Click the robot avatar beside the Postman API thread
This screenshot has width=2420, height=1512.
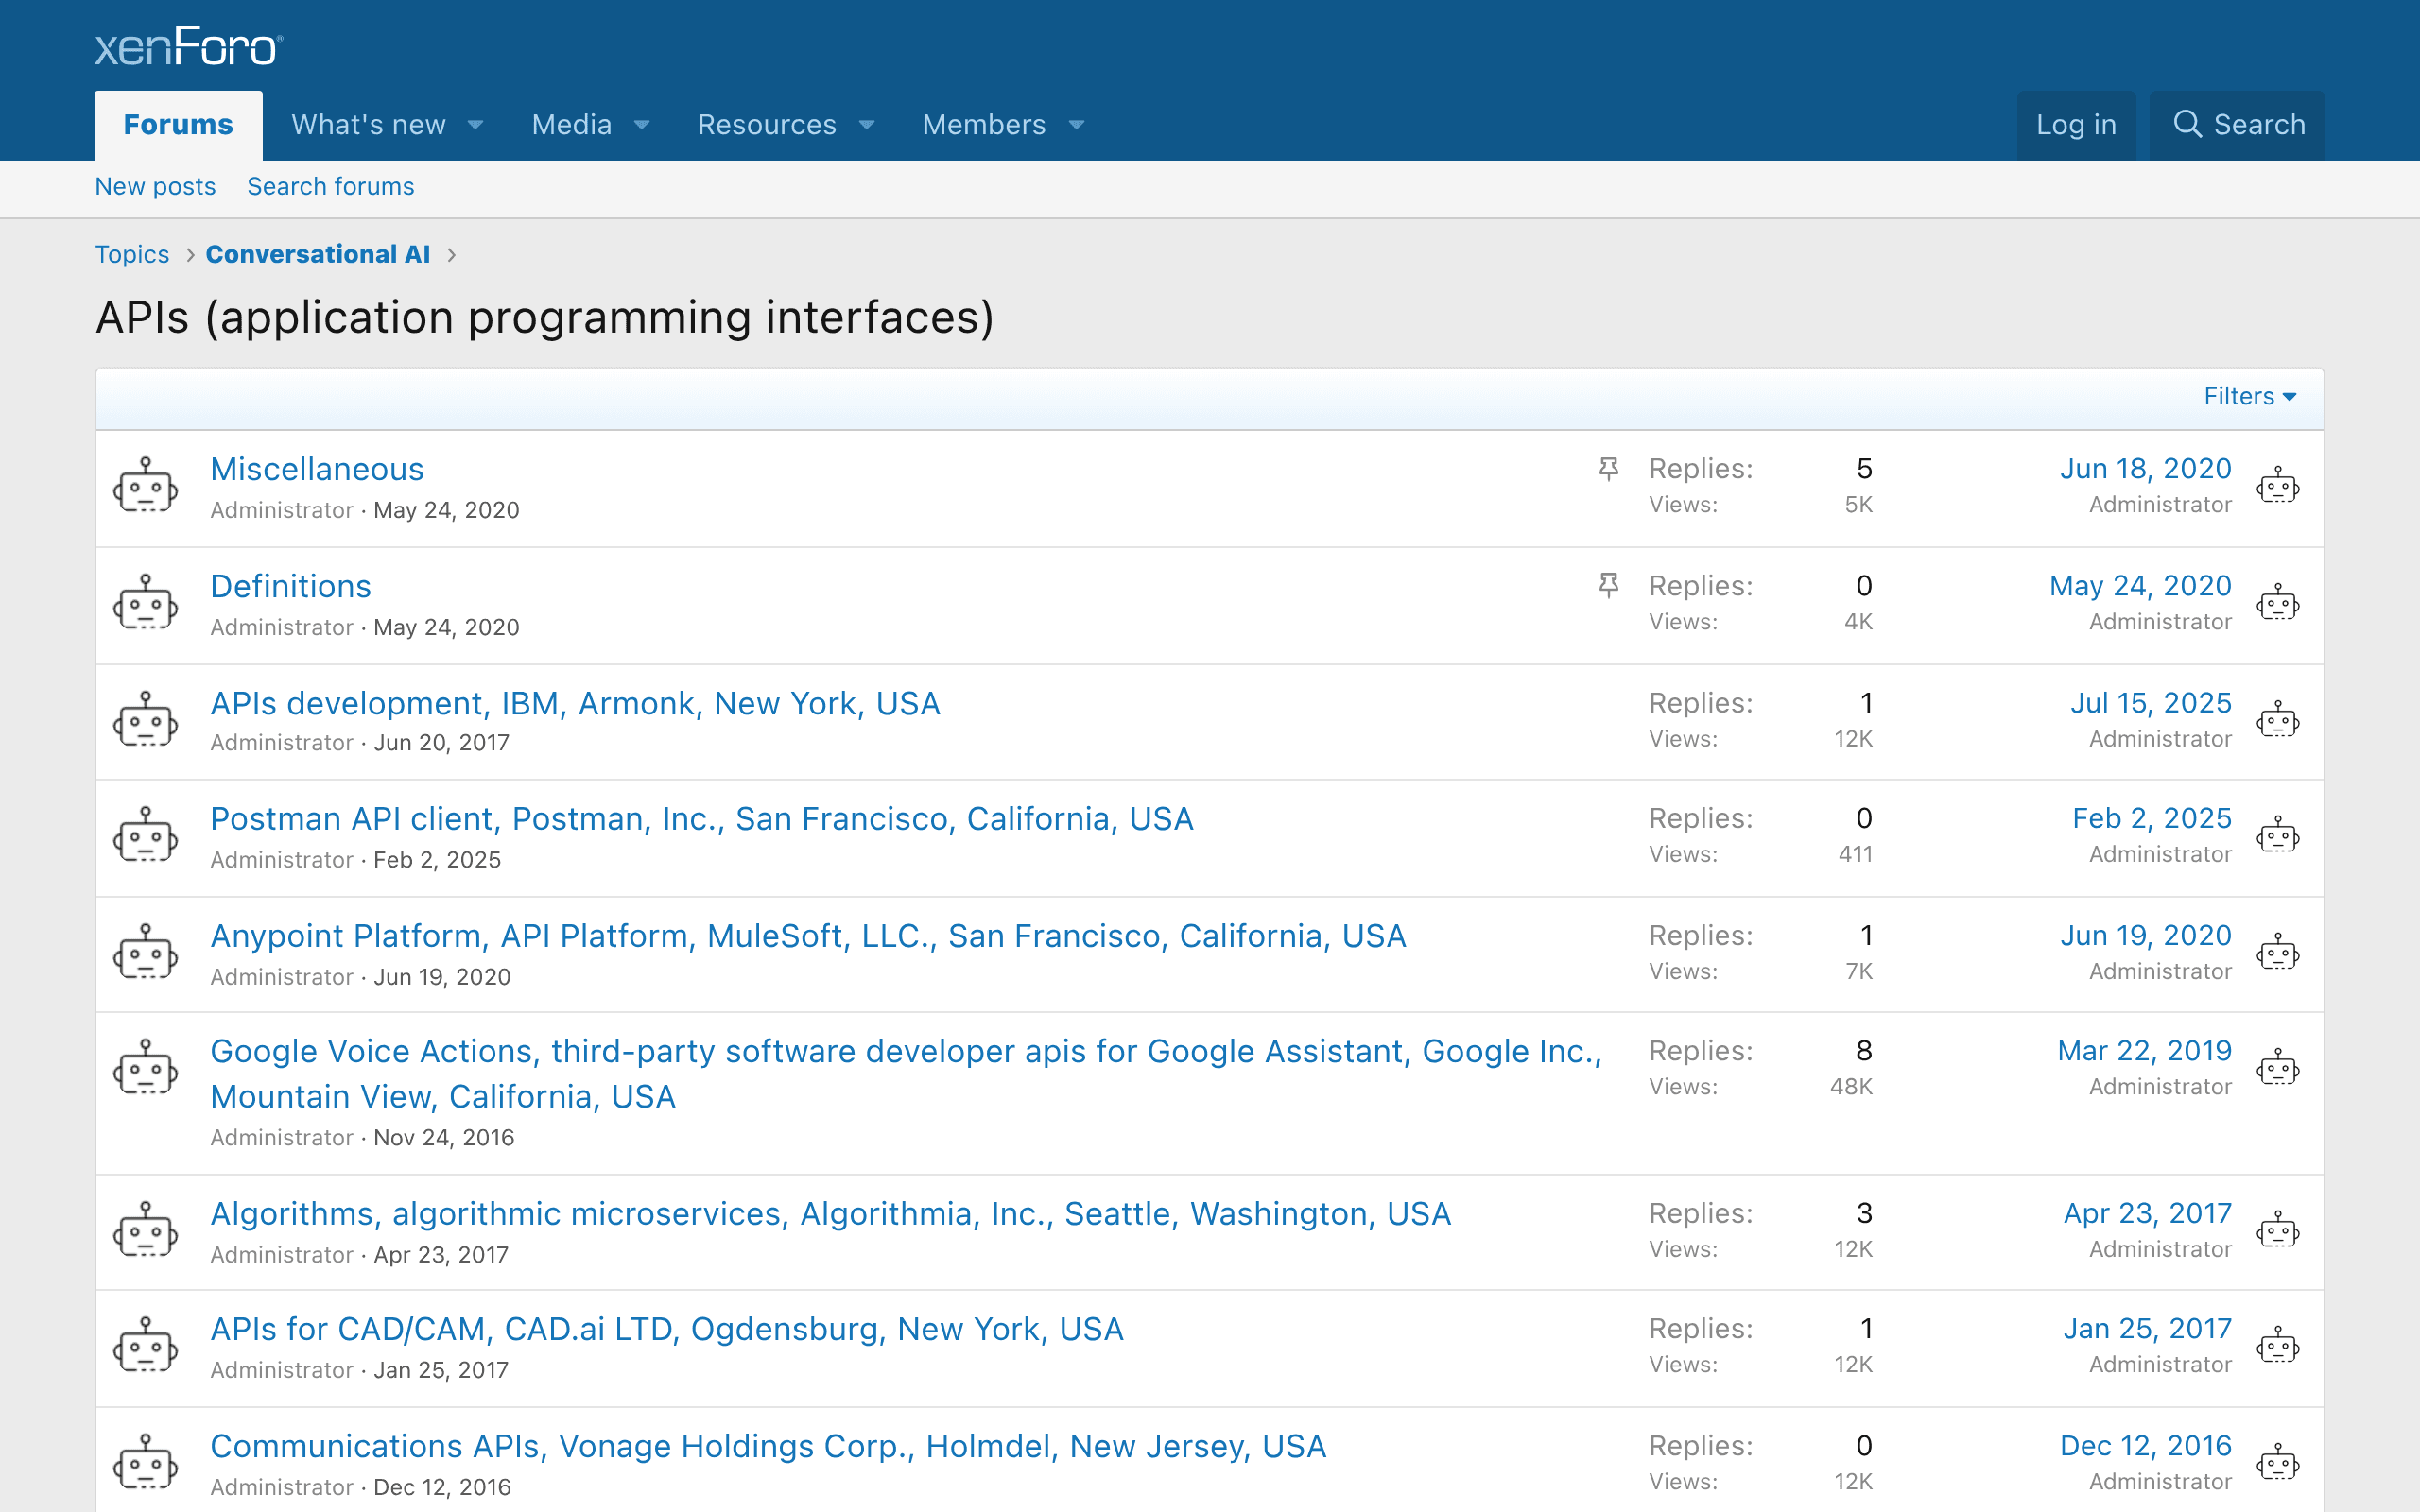click(x=146, y=836)
